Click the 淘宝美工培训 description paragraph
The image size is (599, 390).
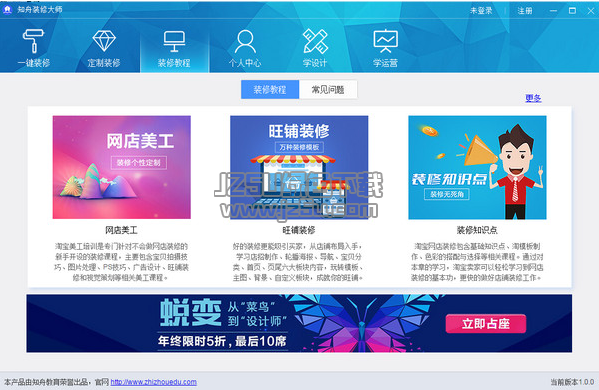[x=121, y=262]
